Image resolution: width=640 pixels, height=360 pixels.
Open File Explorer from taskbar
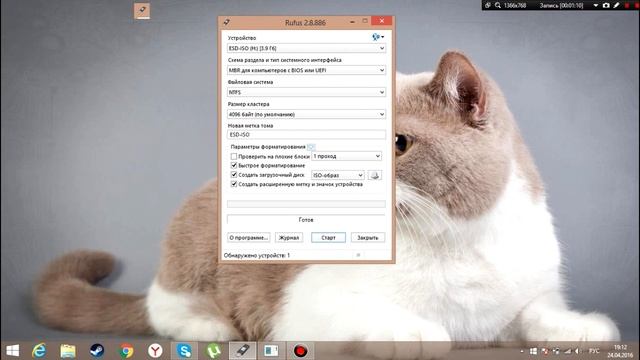[x=68, y=351]
